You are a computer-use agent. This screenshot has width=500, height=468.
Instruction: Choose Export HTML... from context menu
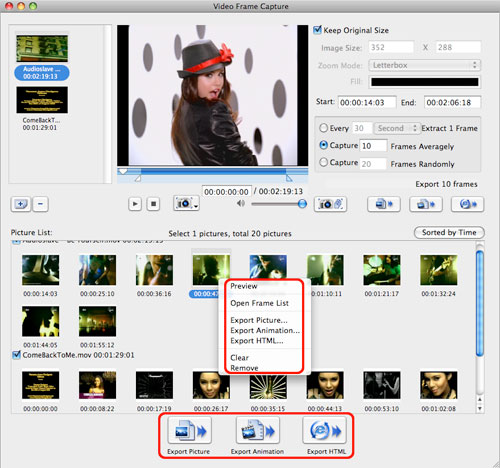coord(257,341)
